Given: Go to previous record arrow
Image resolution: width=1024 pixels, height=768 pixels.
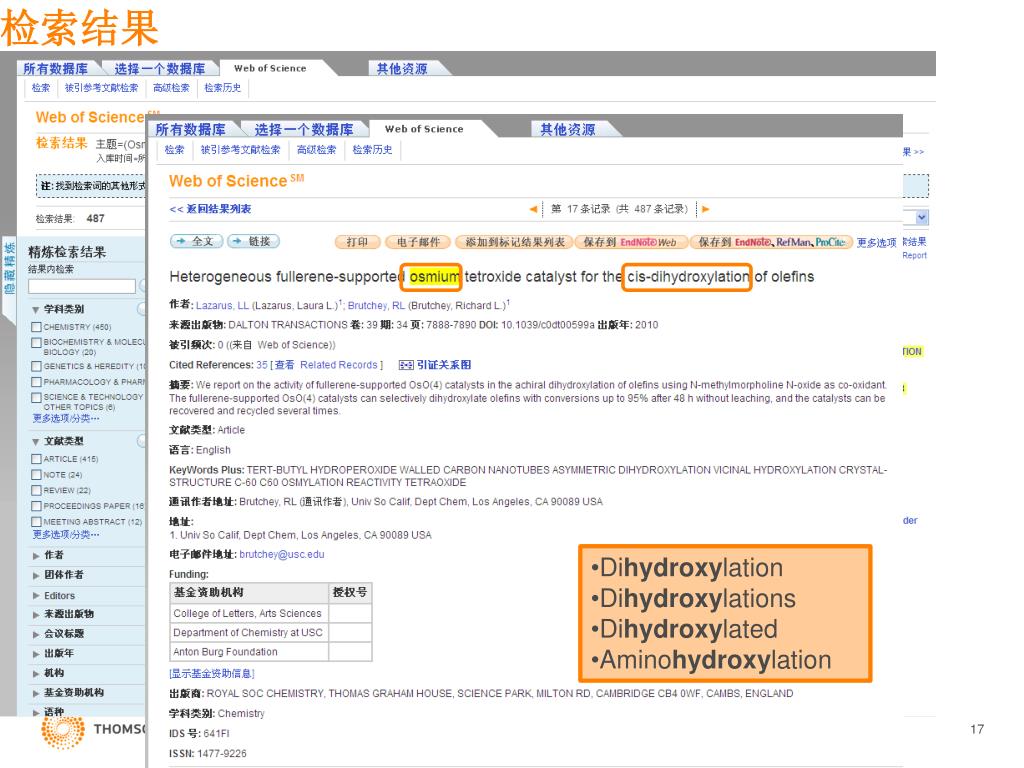Looking at the screenshot, I should 534,210.
